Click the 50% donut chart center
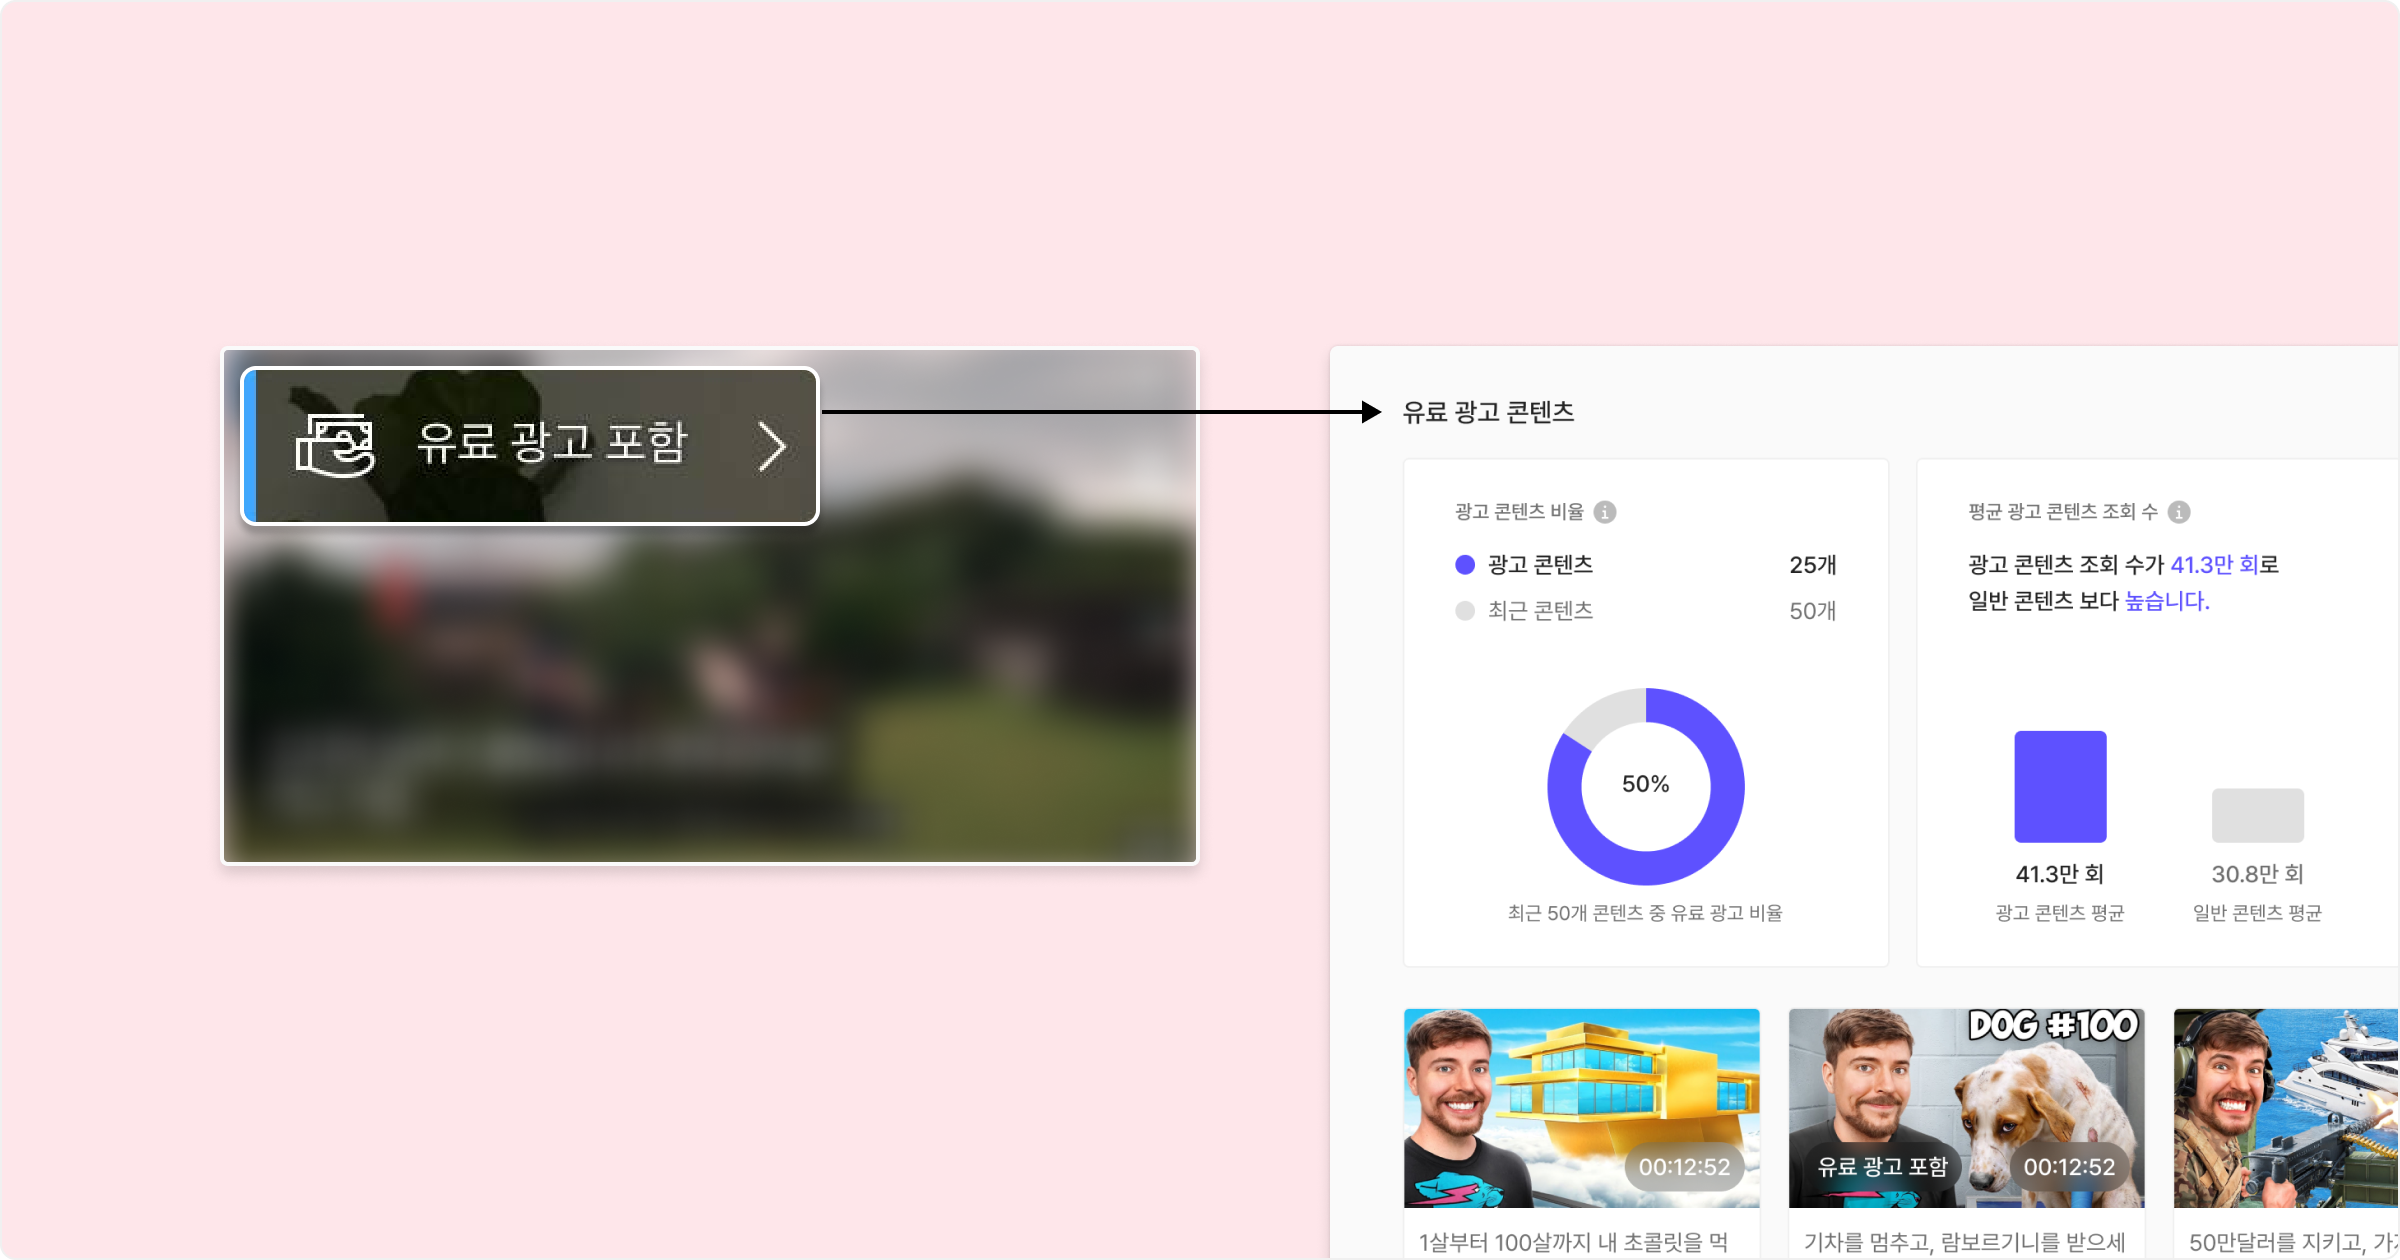This screenshot has width=2400, height=1260. (1645, 785)
